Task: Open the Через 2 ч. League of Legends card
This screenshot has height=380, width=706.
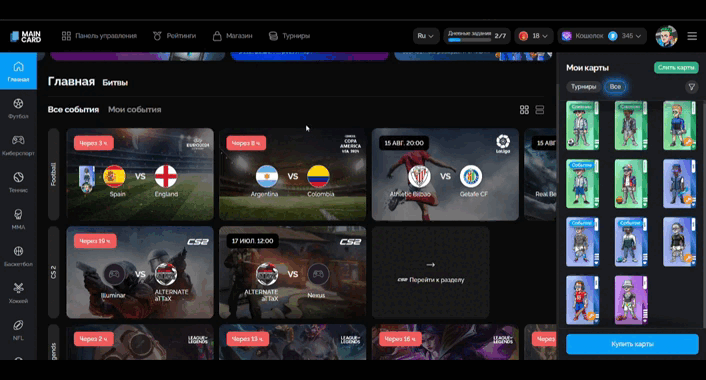Action: 140,342
